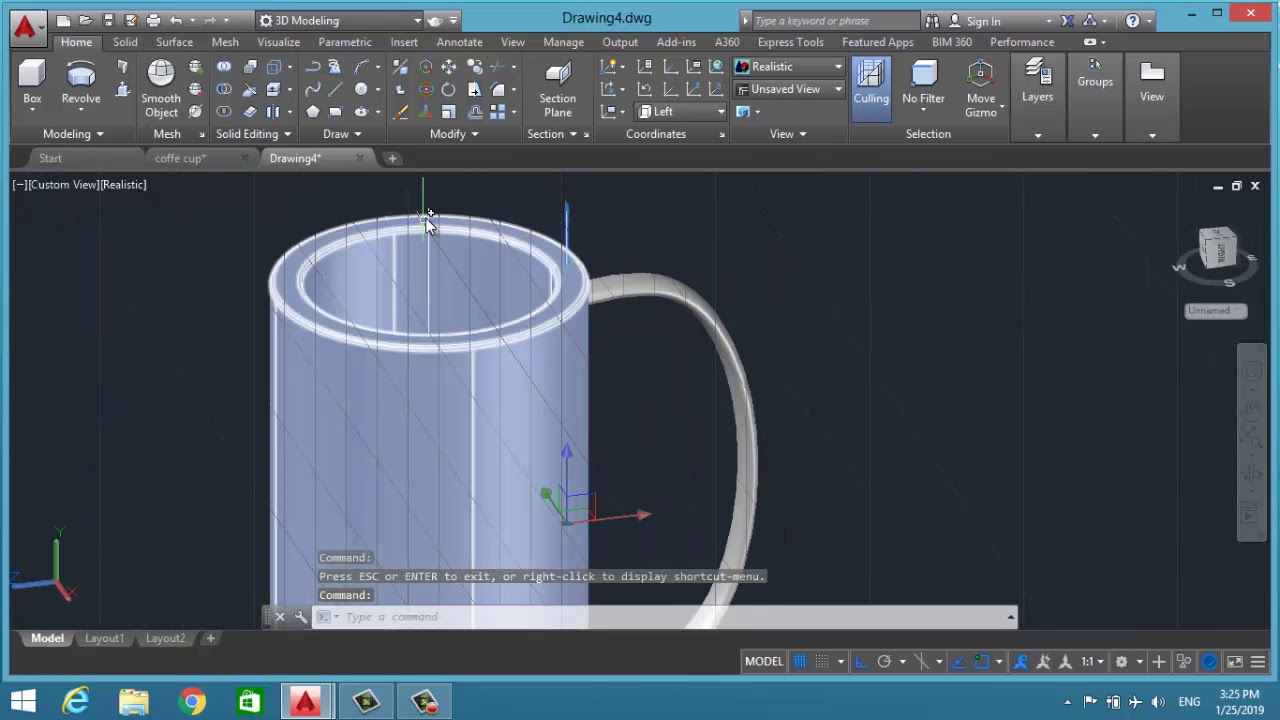Click the Save icon in quick access toolbar
Image resolution: width=1280 pixels, height=720 pixels.
pyautogui.click(x=108, y=20)
